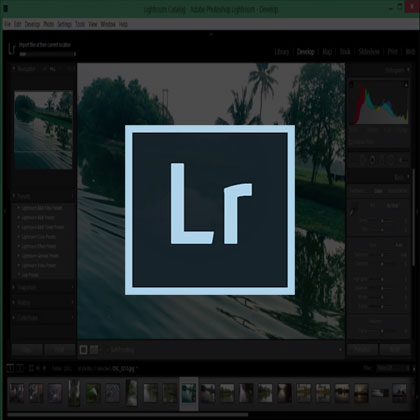Click the highlighted selected filmstrip thumbnail
Screen dimensions: 420x420
(189, 394)
